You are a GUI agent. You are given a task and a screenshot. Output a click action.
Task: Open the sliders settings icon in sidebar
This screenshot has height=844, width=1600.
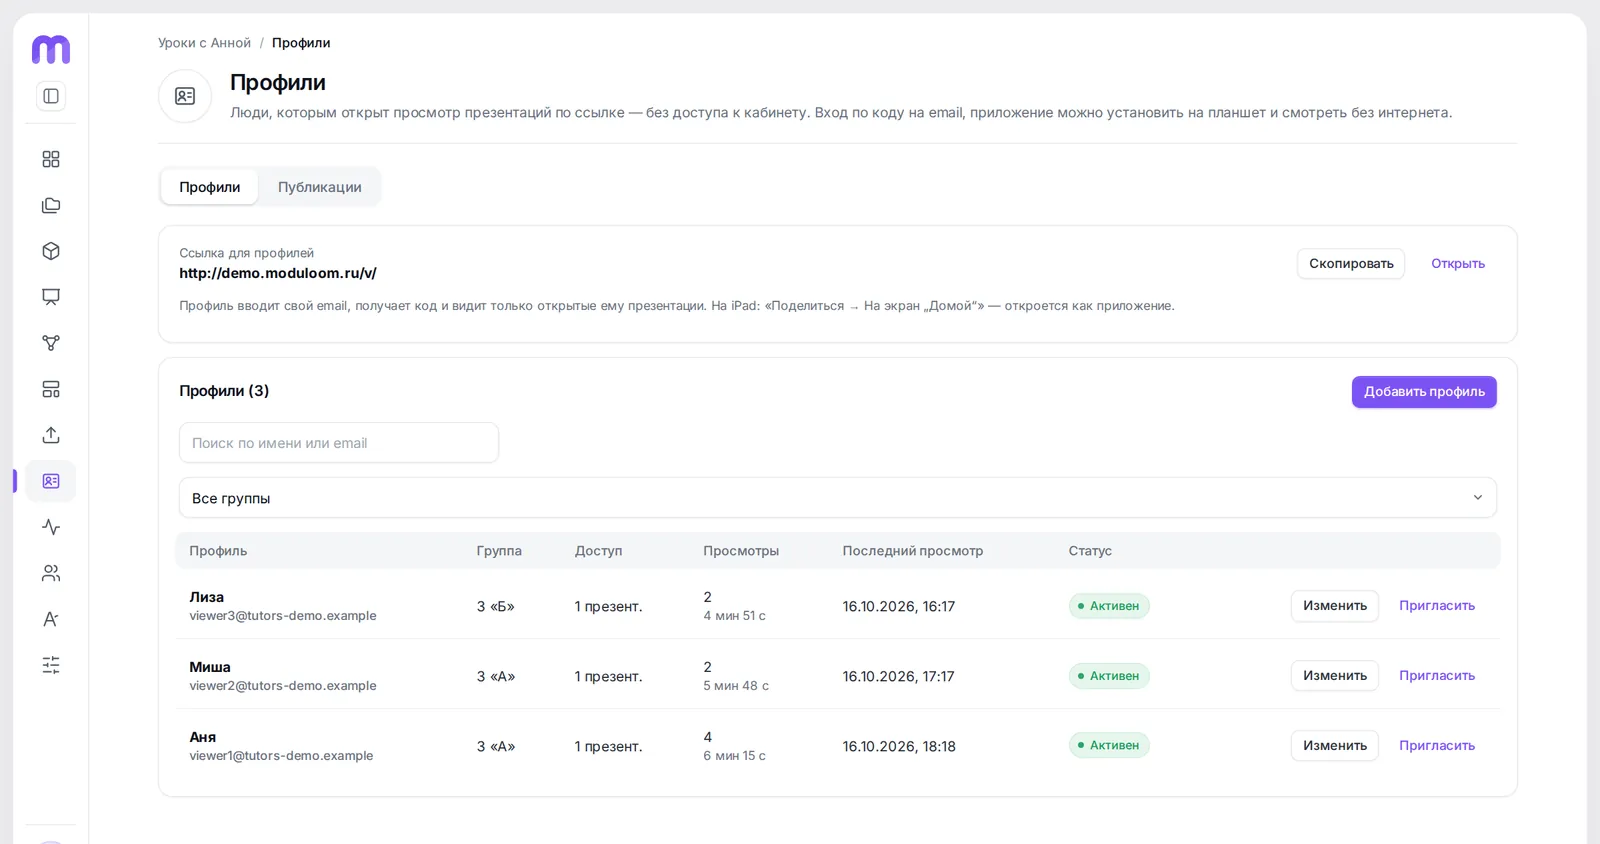coord(51,665)
